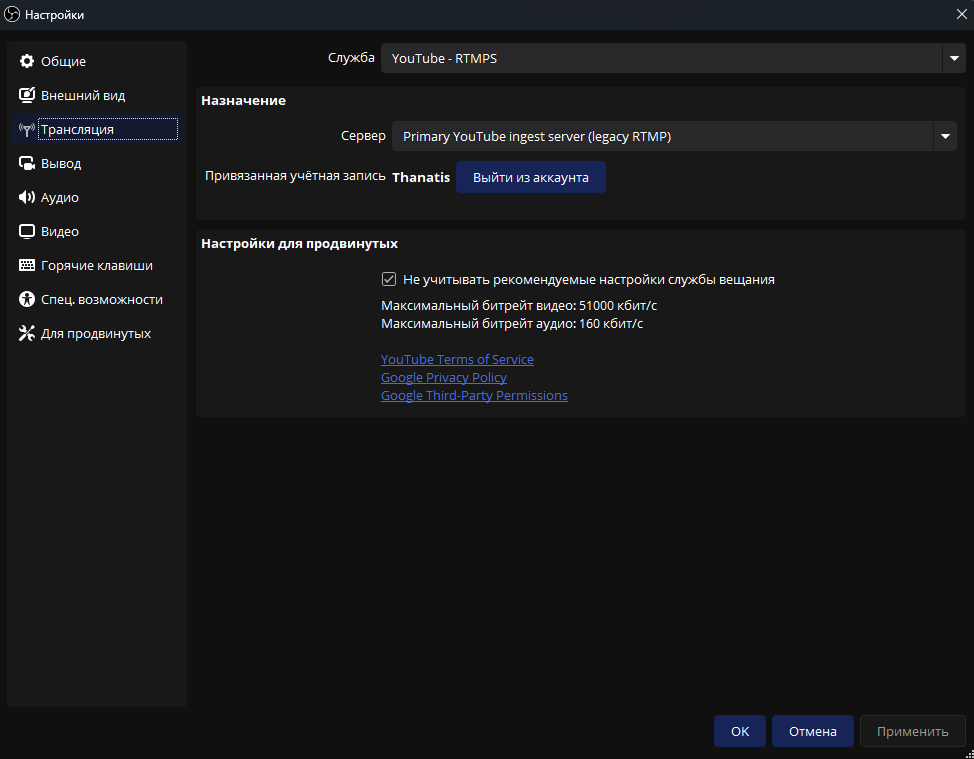Select the Трансляция section
974x759 pixels.
tap(95, 129)
